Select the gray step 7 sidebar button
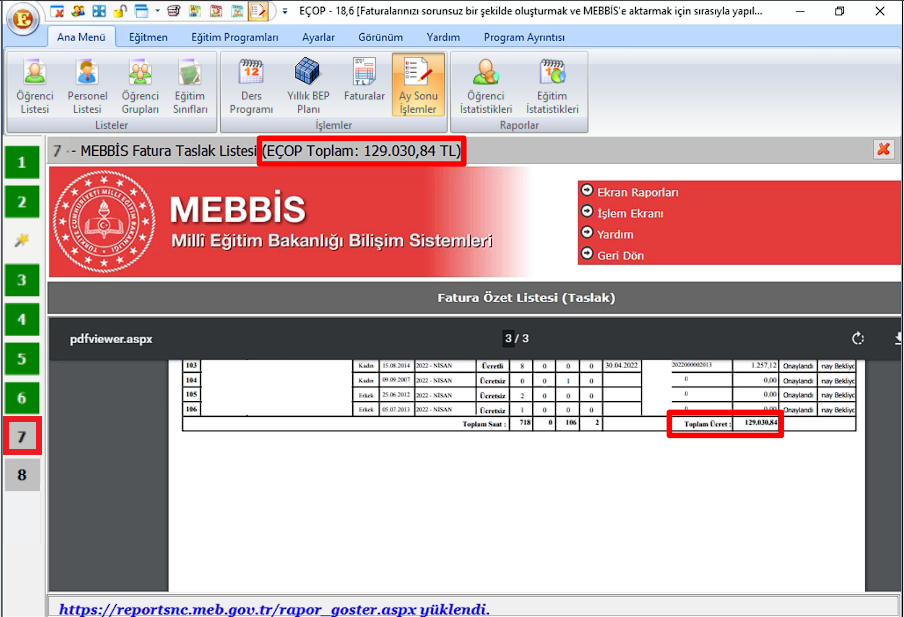The height and width of the screenshot is (617, 904). [x=22, y=437]
